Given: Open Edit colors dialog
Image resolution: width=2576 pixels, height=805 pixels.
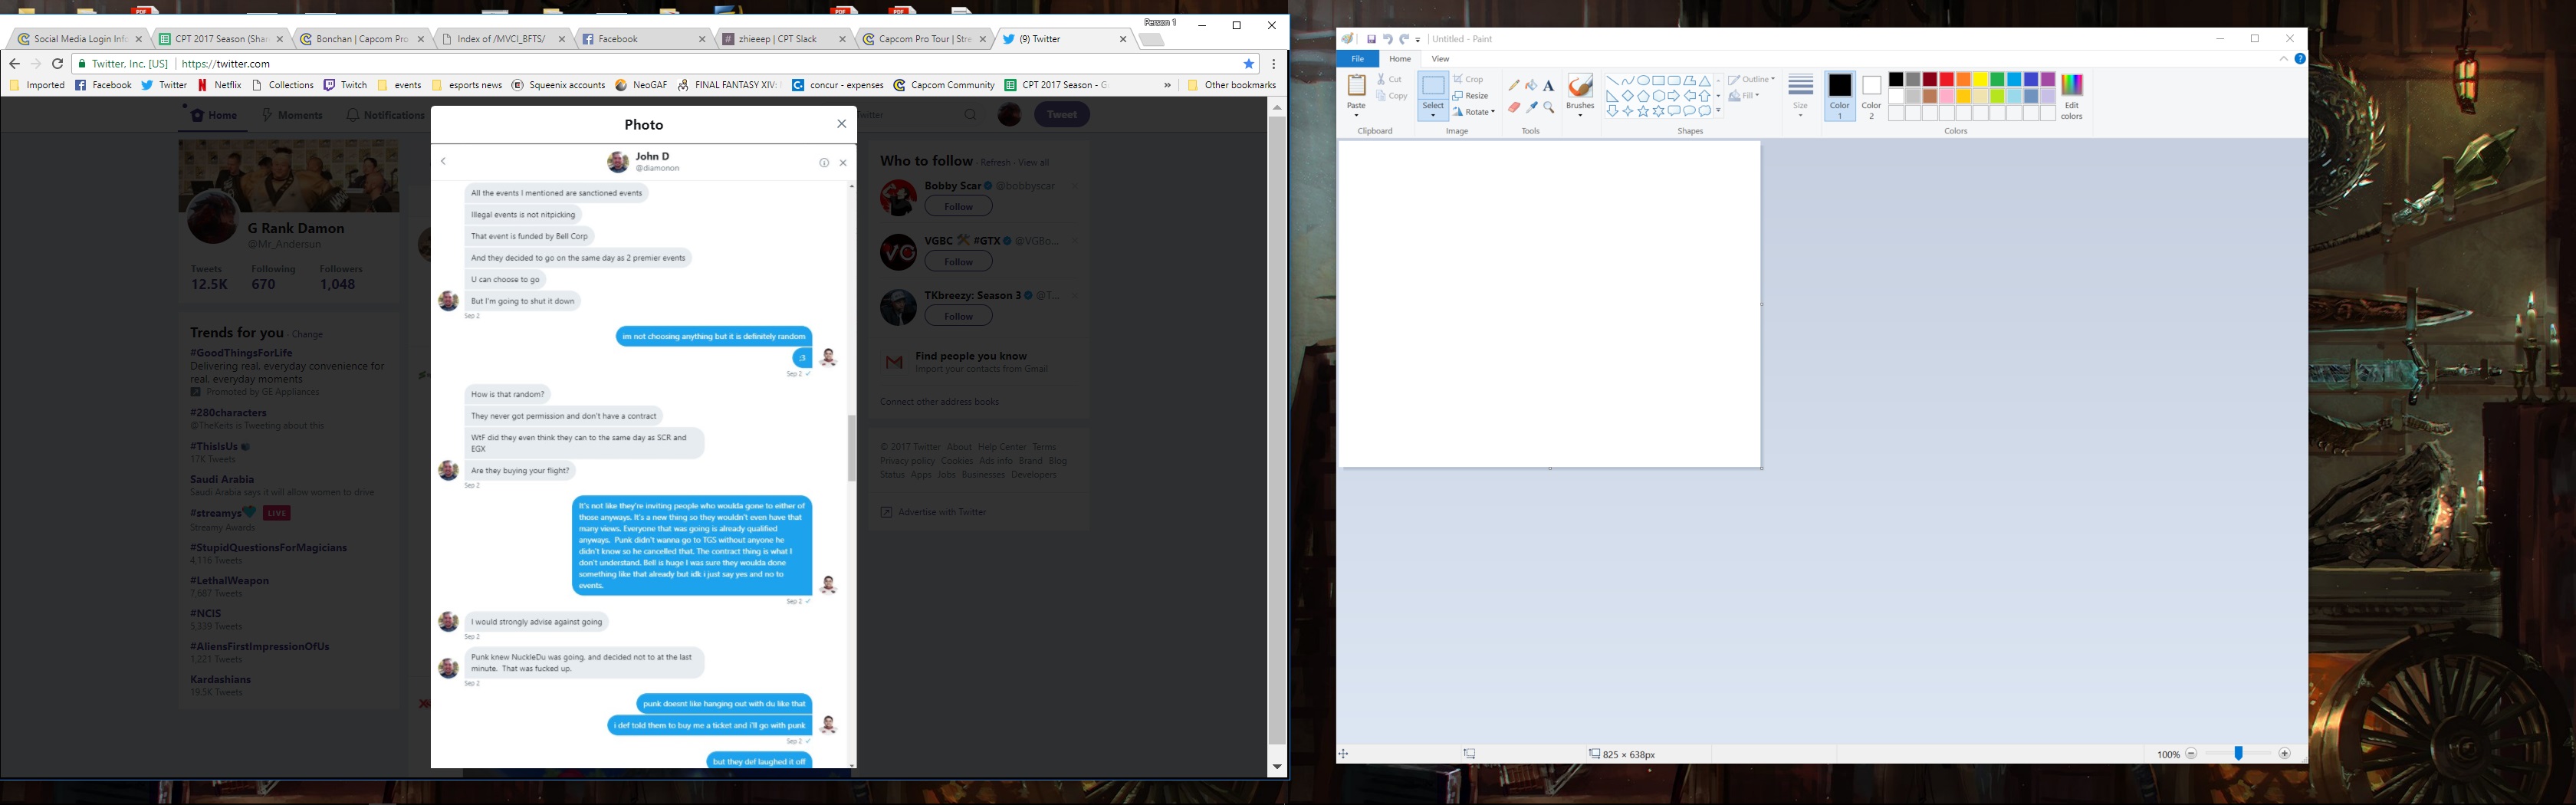Looking at the screenshot, I should click(x=2072, y=96).
